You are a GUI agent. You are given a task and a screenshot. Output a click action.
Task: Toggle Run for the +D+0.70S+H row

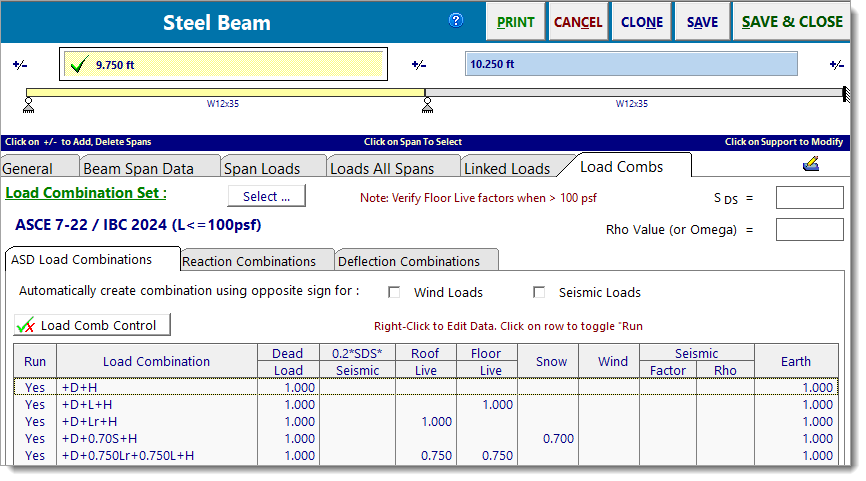pyautogui.click(x=35, y=439)
